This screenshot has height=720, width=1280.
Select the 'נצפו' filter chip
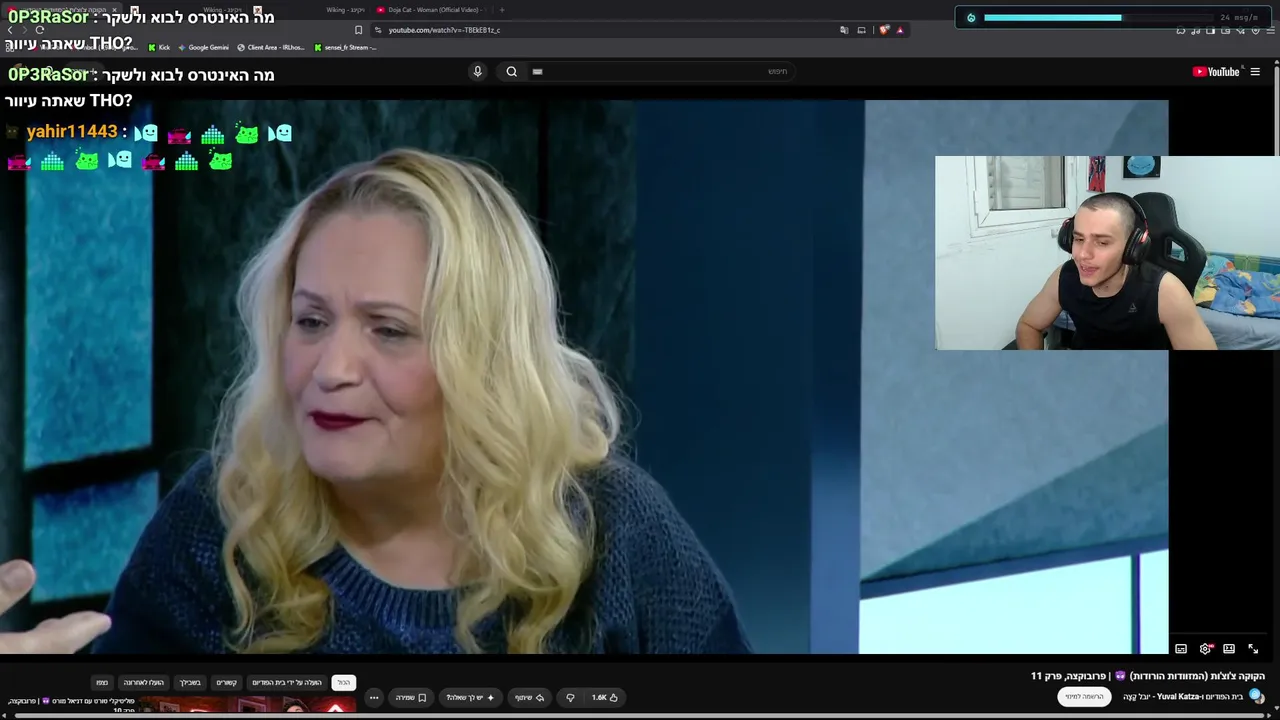click(x=102, y=682)
